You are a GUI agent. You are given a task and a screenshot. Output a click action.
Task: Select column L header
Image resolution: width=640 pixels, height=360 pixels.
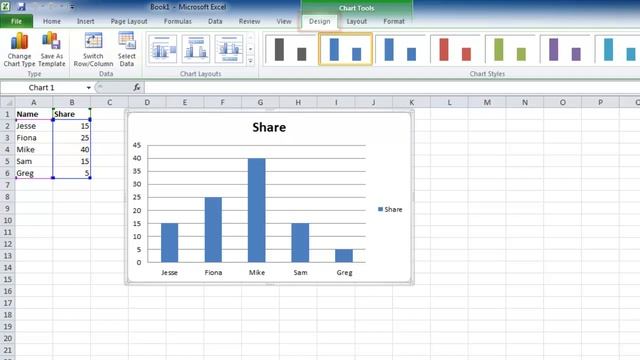[449, 102]
